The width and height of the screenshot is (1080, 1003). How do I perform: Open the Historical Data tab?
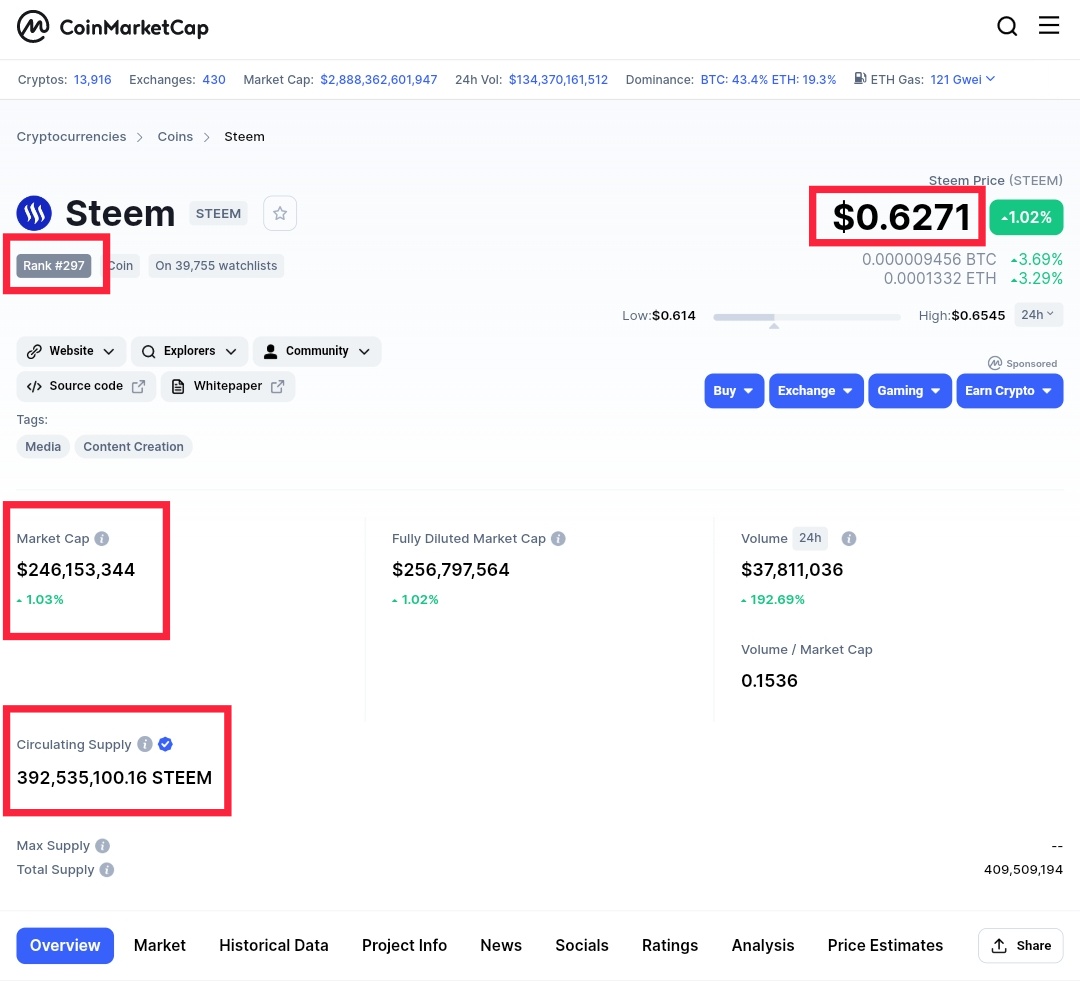point(273,945)
